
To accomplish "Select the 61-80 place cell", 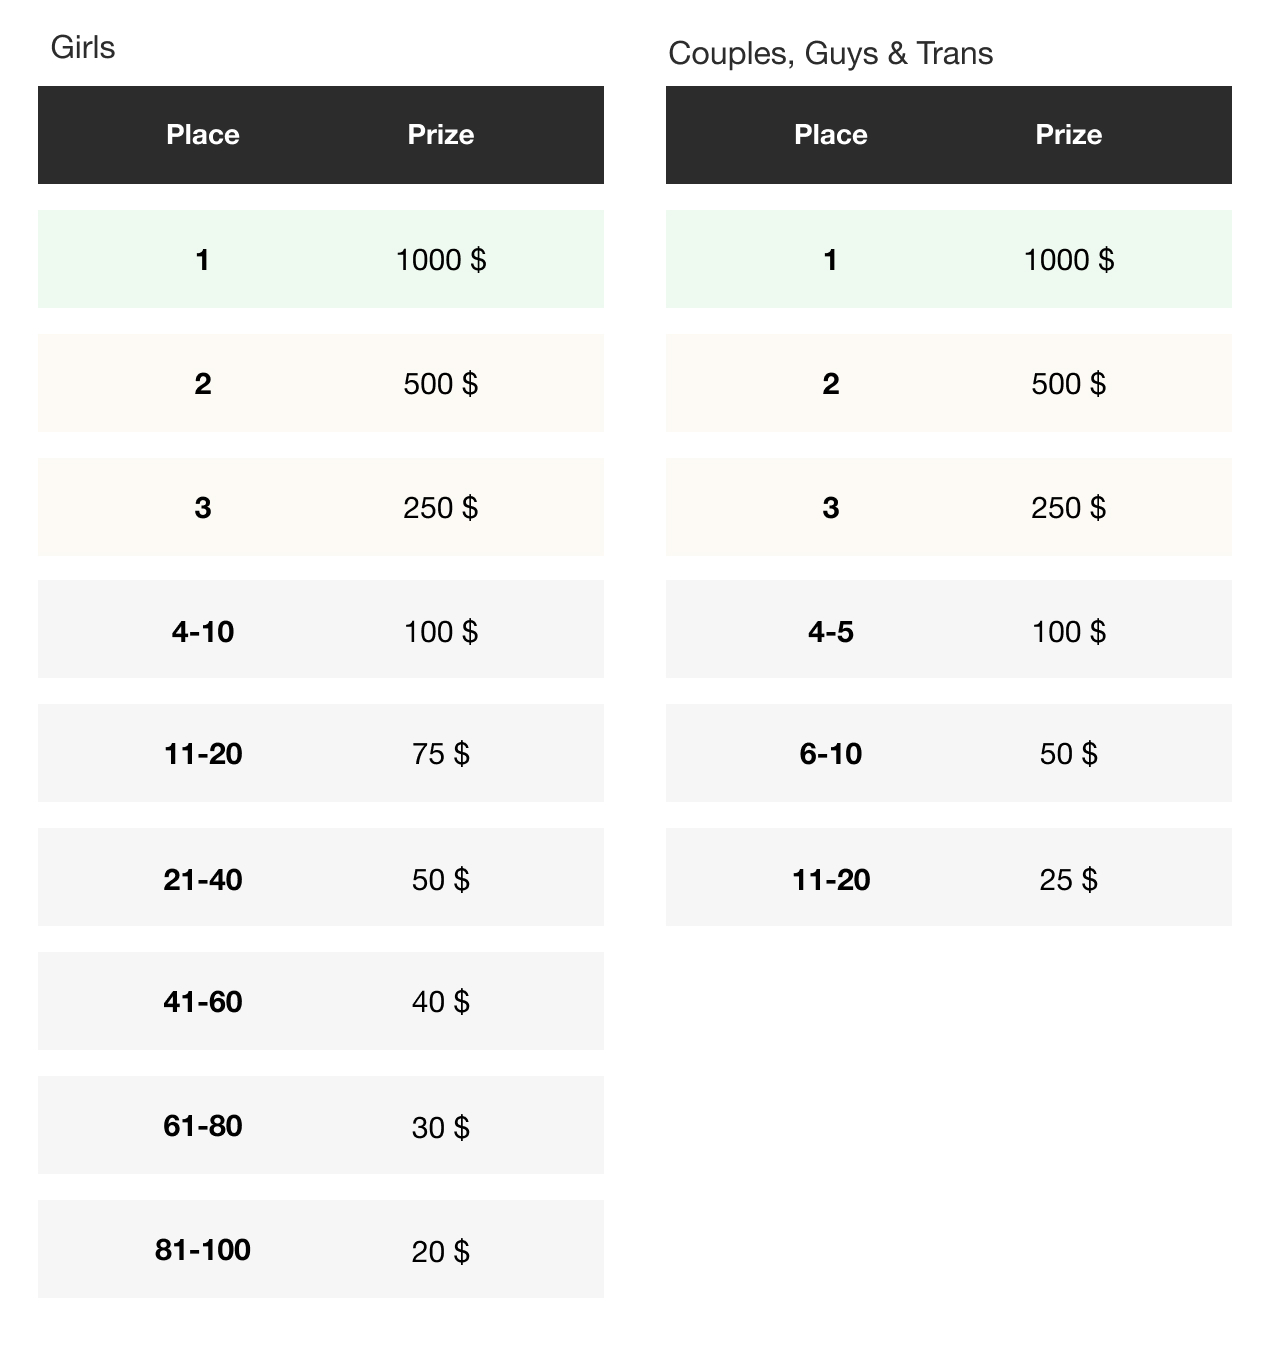I will click(x=203, y=1126).
